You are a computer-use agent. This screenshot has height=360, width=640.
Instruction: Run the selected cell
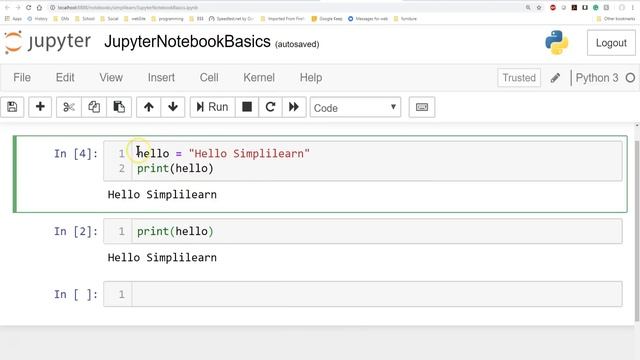click(x=212, y=107)
